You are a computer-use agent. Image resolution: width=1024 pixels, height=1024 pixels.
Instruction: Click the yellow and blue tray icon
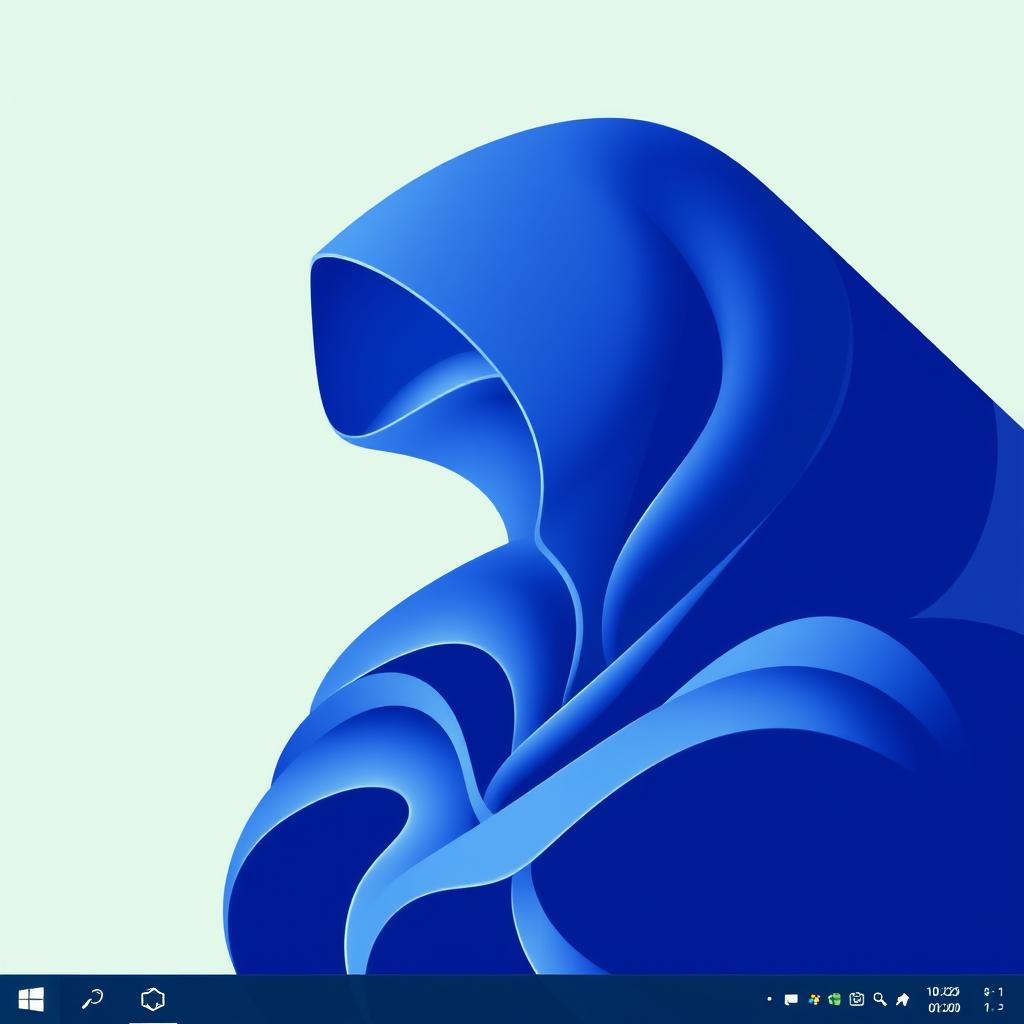click(814, 999)
